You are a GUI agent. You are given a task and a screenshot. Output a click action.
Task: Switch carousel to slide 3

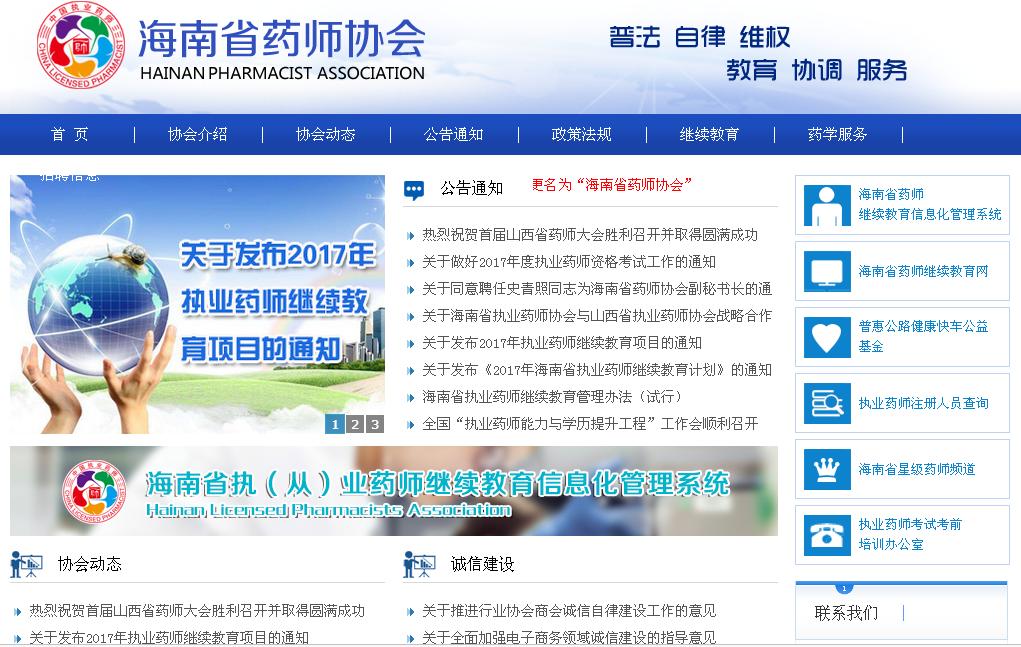pyautogui.click(x=374, y=424)
